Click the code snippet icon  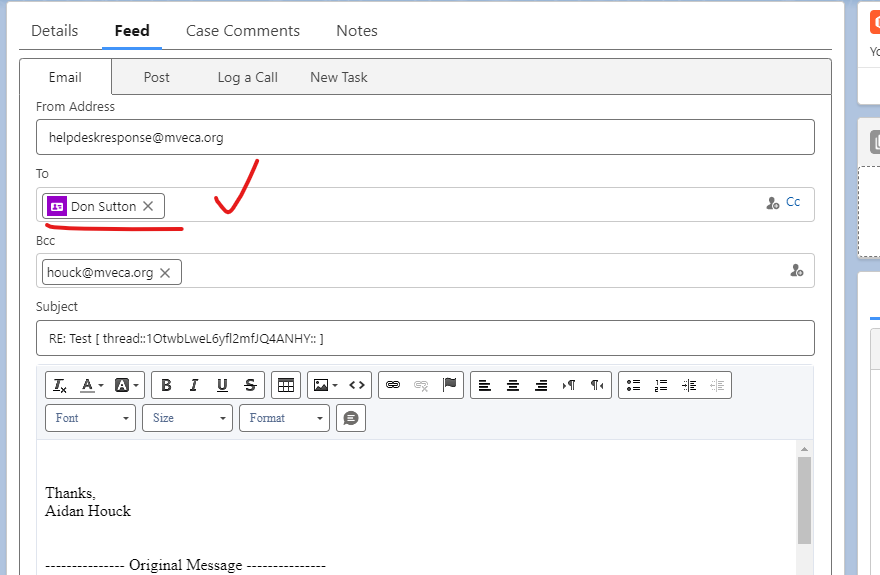pyautogui.click(x=357, y=385)
